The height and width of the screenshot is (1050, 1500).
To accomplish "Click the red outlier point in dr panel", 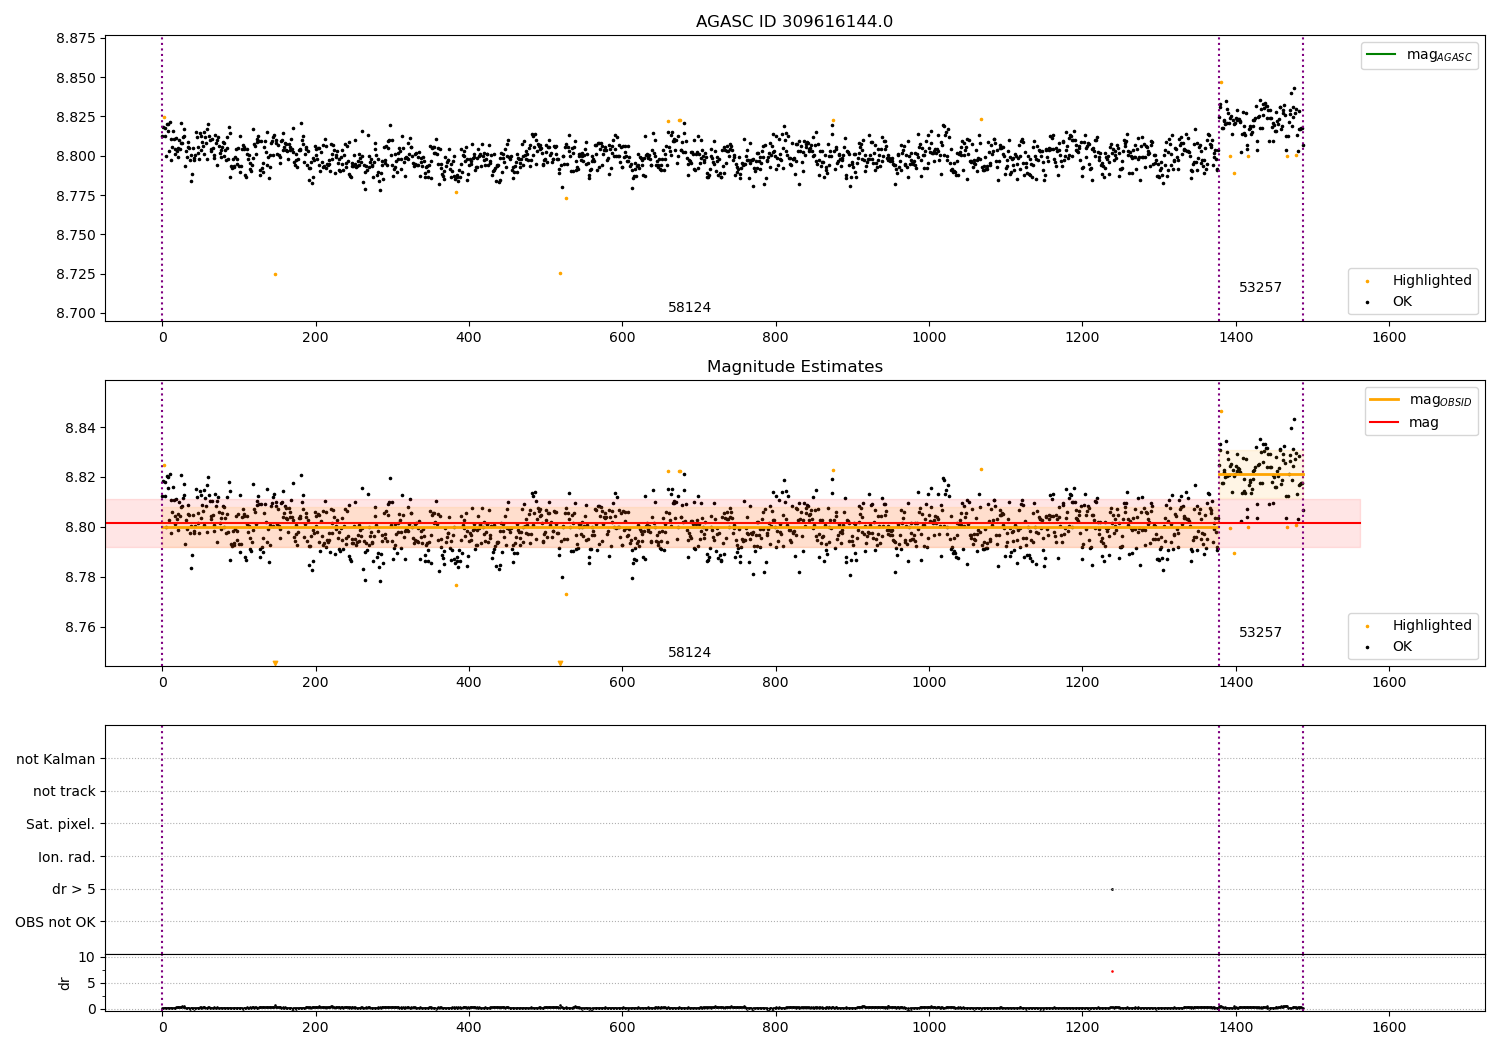I will coord(1112,971).
